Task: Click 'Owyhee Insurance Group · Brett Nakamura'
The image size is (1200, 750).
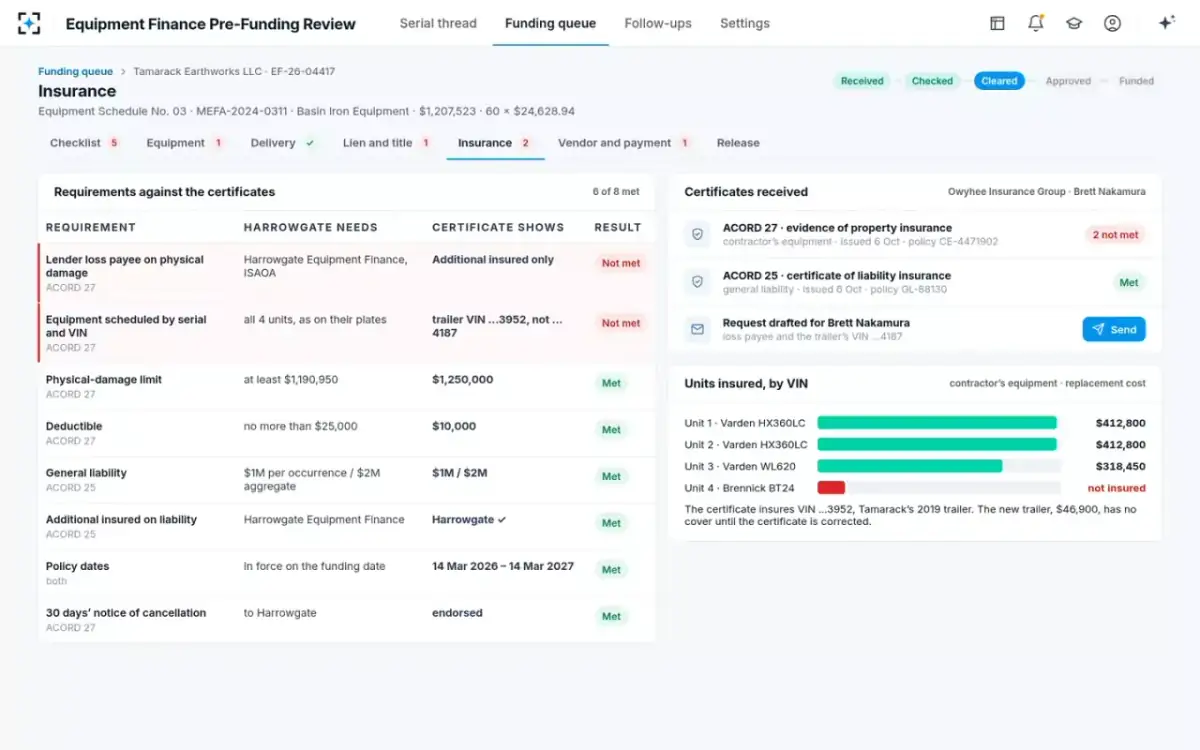Action: click(1047, 192)
